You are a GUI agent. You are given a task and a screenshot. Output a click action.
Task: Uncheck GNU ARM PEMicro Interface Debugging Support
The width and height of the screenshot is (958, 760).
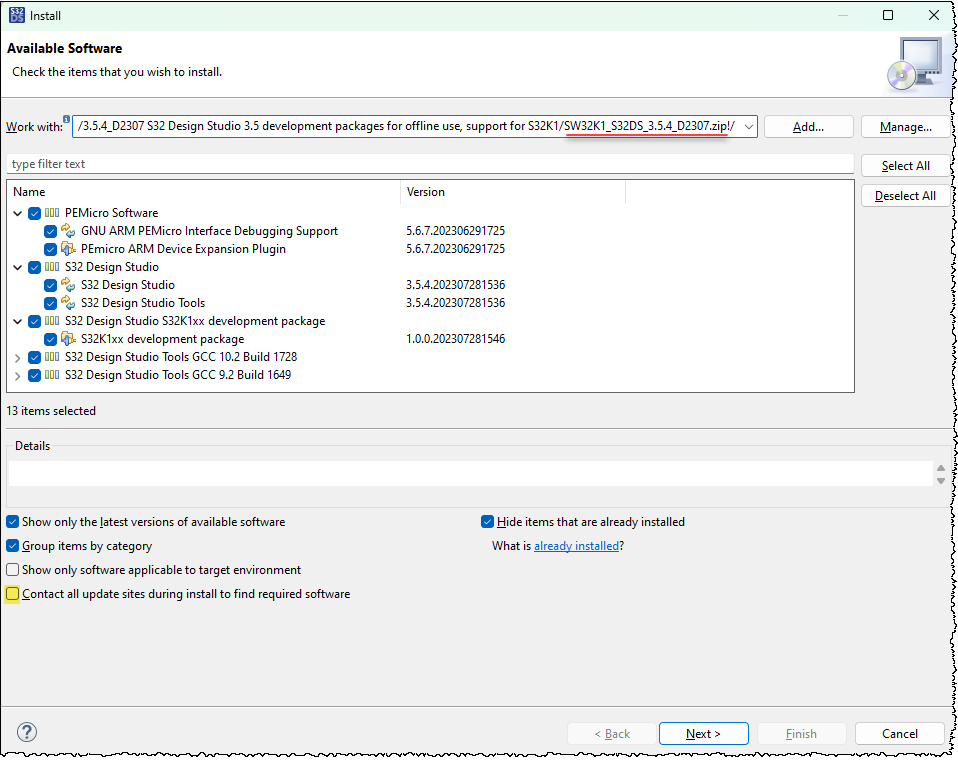[50, 232]
